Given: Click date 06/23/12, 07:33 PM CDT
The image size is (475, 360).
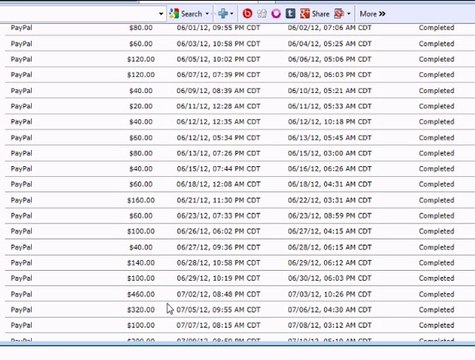Looking at the screenshot, I should (x=218, y=216).
